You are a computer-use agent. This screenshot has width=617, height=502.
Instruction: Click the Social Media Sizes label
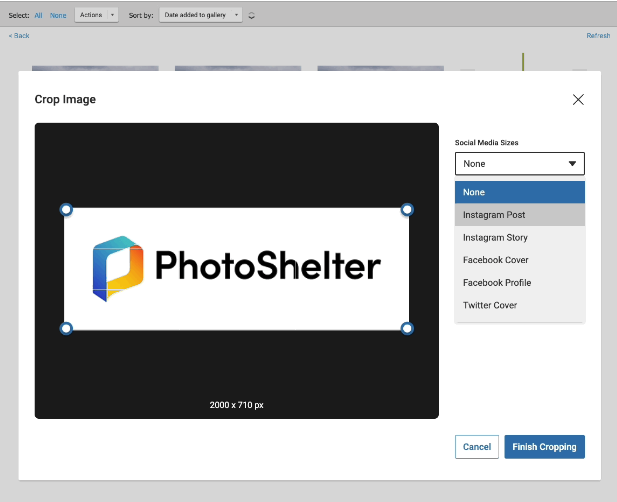tap(486, 142)
